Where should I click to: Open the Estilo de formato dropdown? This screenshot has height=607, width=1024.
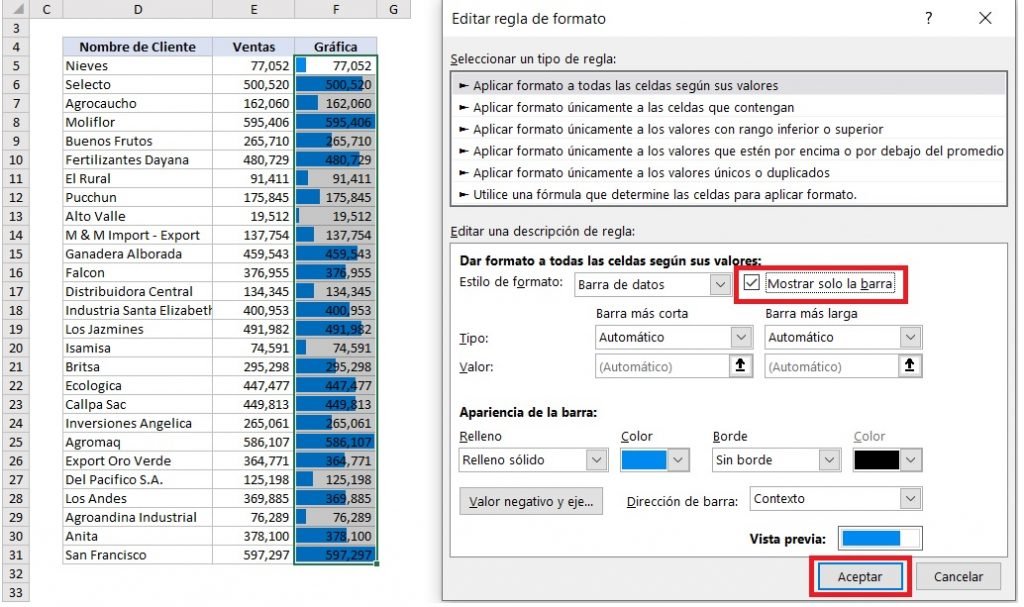click(x=722, y=285)
